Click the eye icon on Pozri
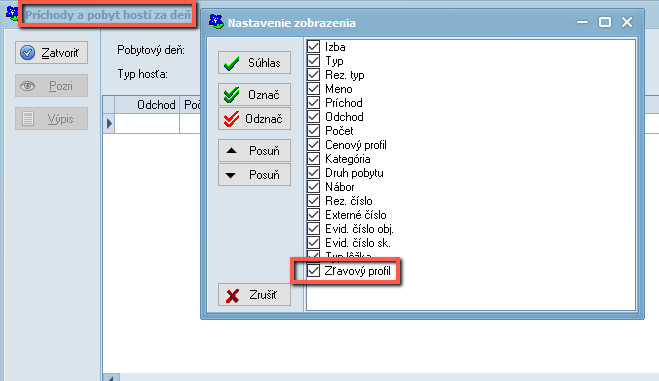Image resolution: width=659 pixels, height=381 pixels. click(28, 86)
